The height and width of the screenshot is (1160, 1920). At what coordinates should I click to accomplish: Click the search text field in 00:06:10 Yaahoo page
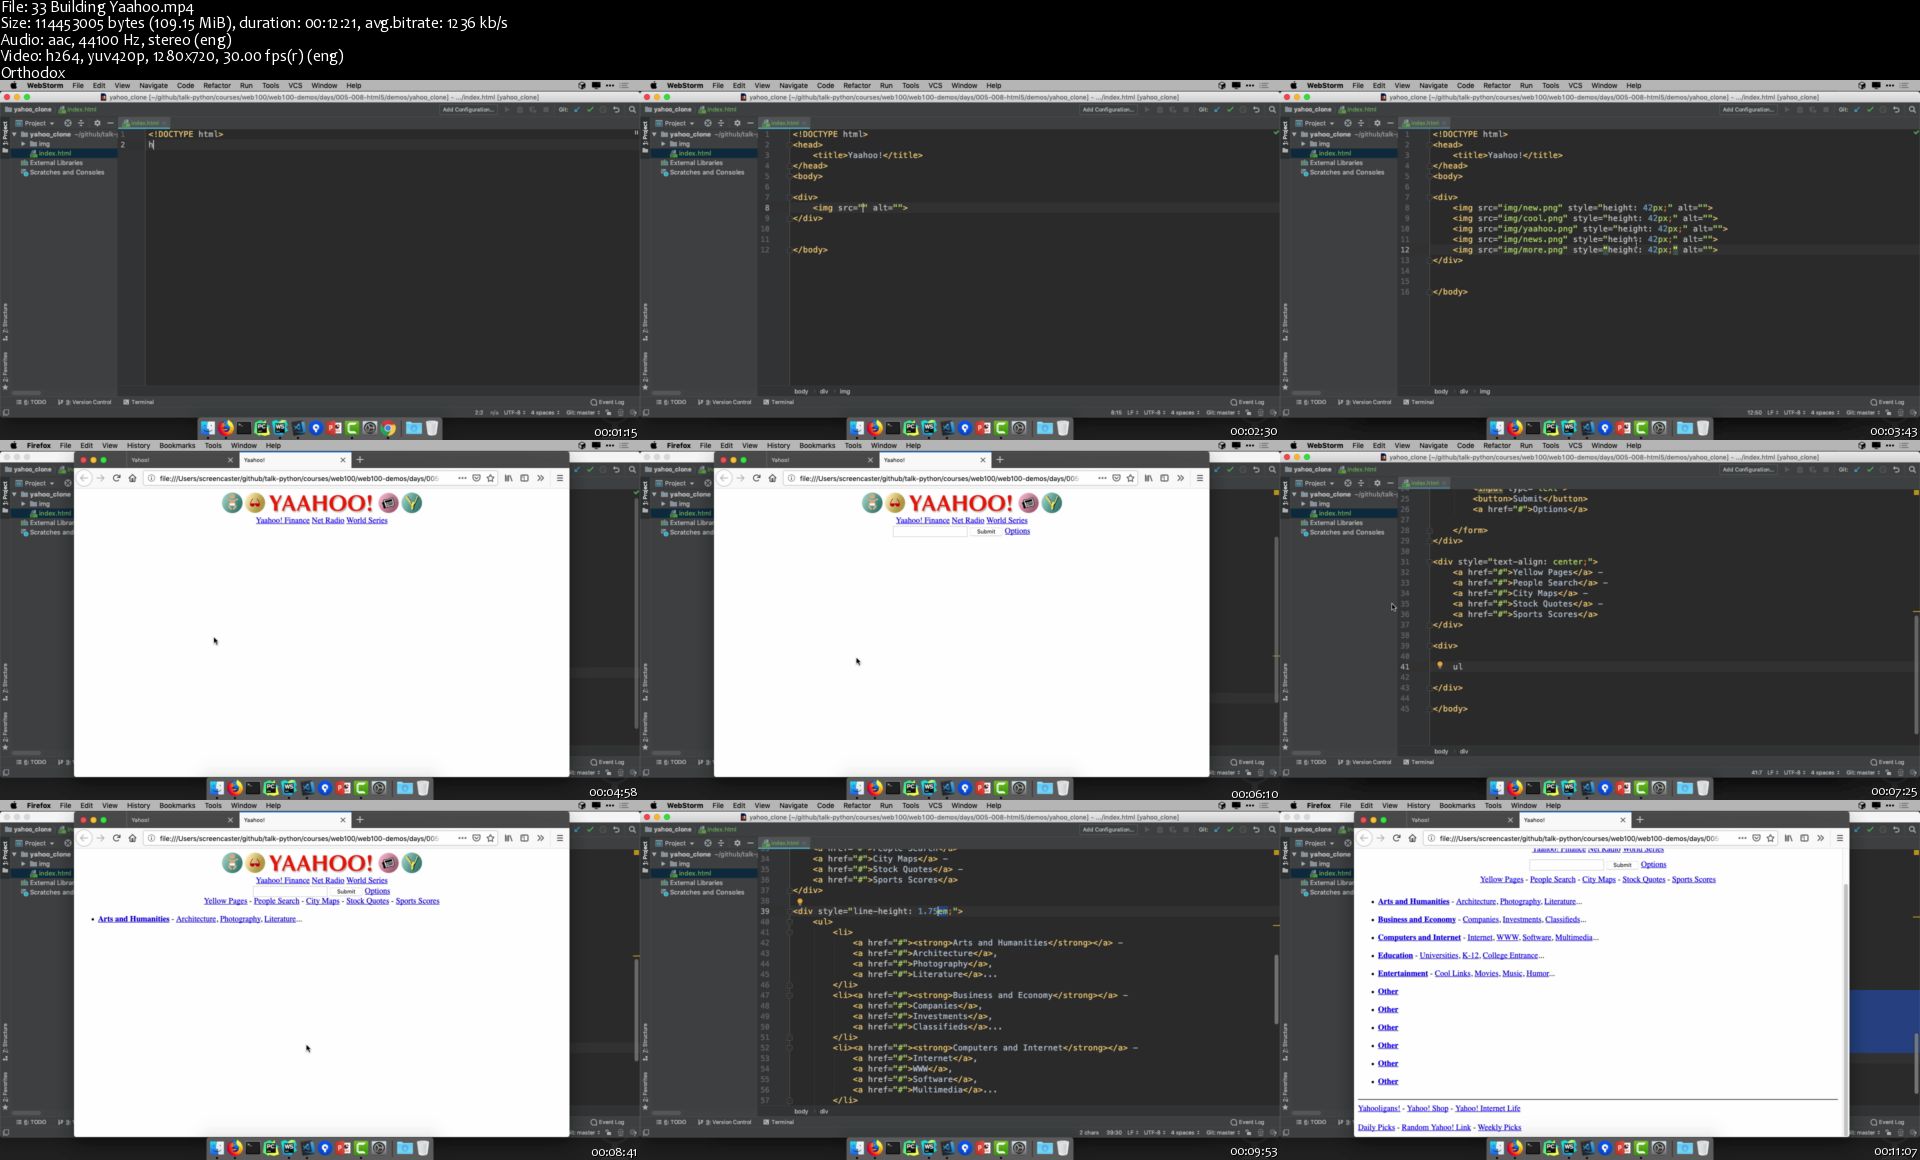pyautogui.click(x=930, y=531)
